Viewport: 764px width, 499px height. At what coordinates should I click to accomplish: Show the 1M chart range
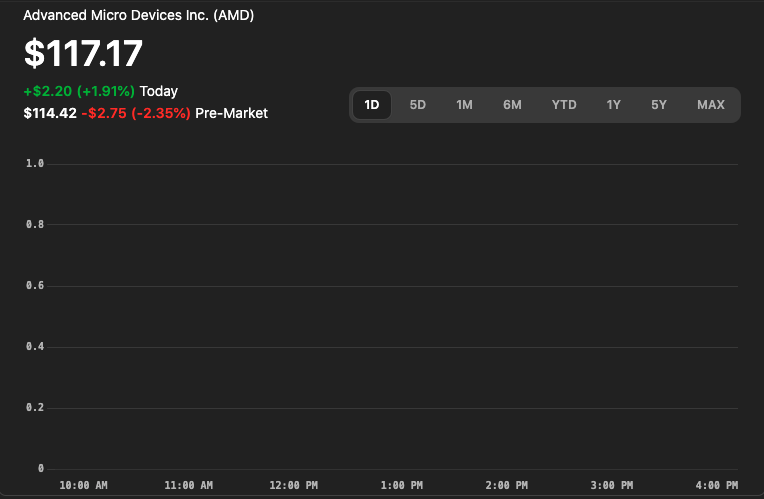[464, 105]
